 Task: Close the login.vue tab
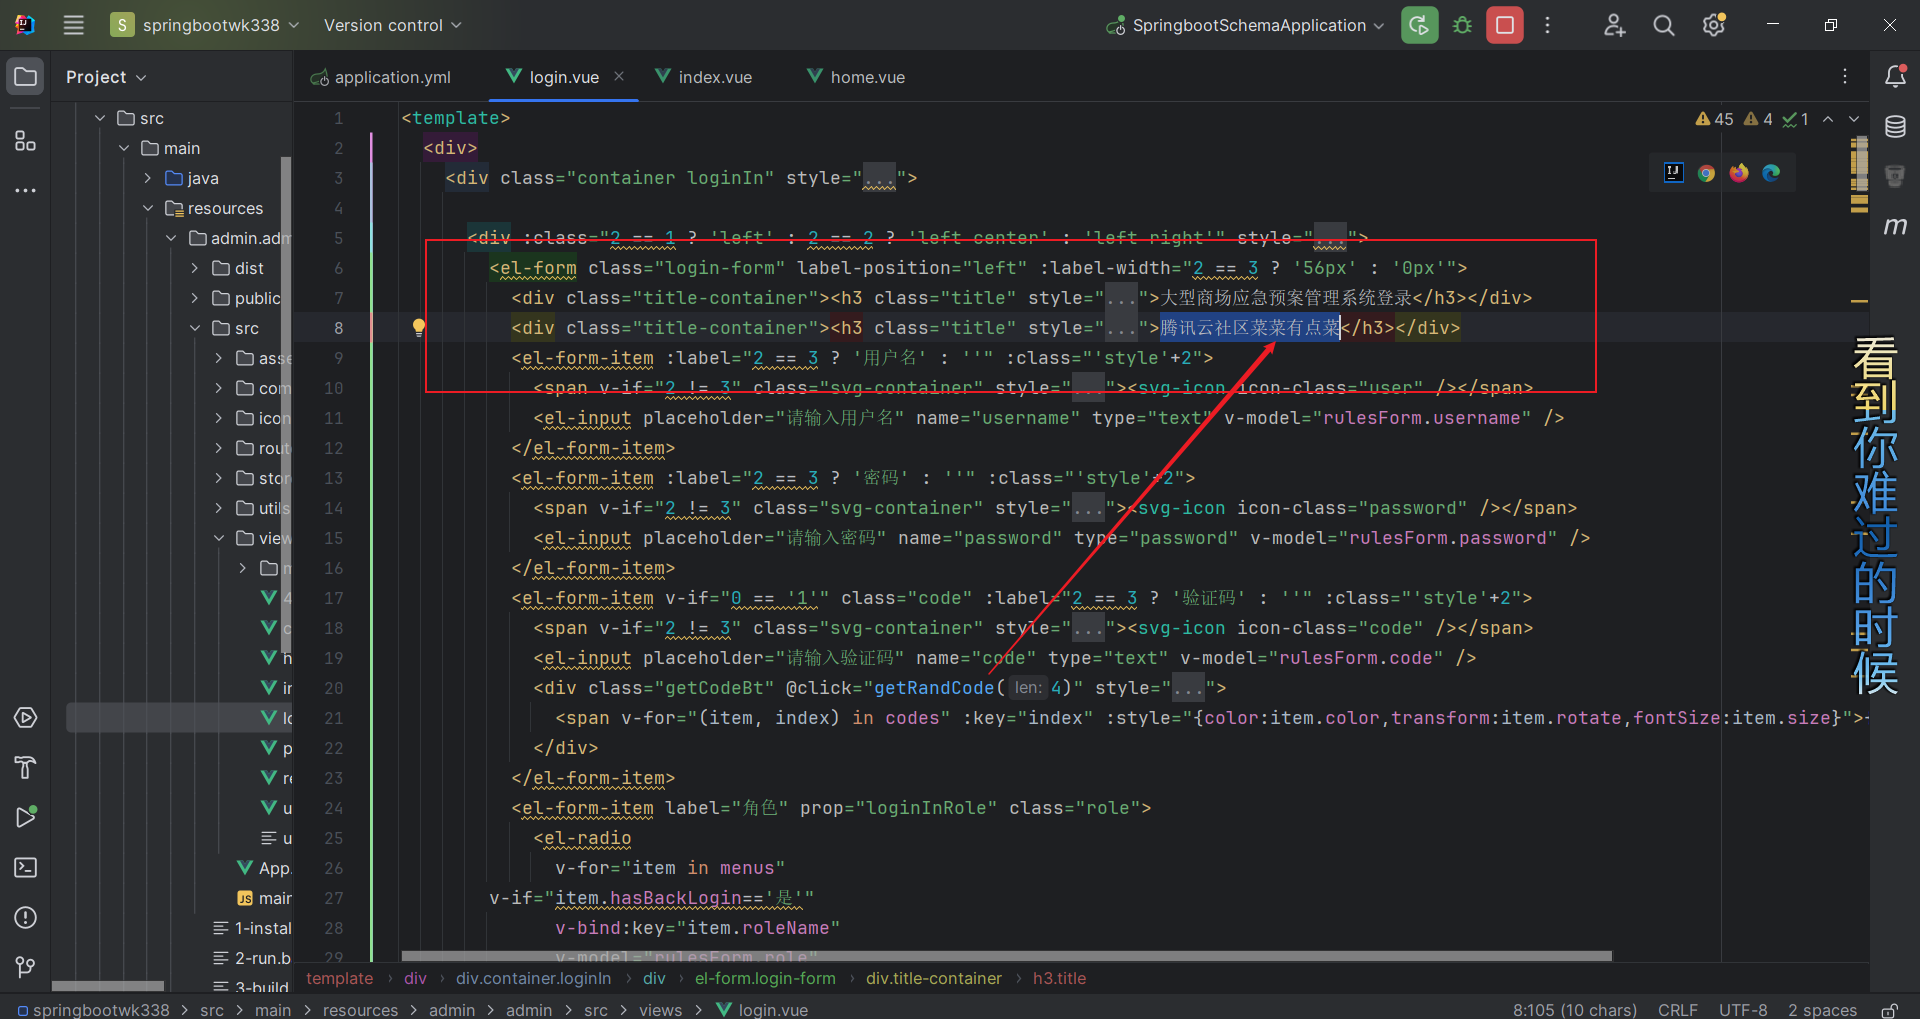pyautogui.click(x=619, y=76)
